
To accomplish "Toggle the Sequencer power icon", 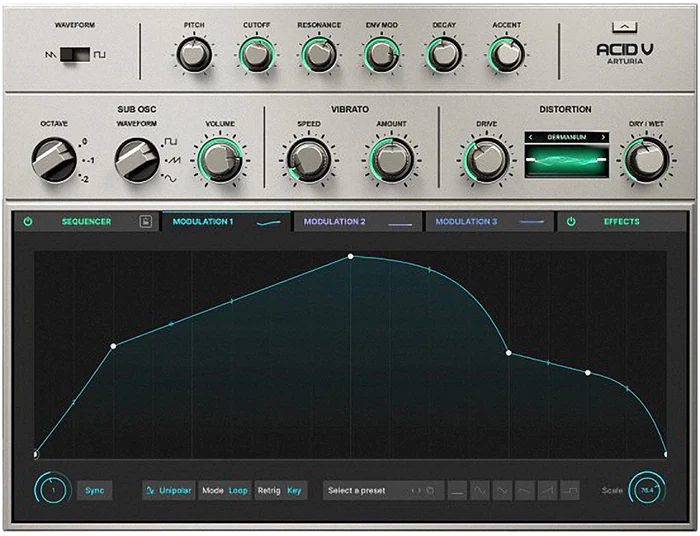I will click(28, 221).
